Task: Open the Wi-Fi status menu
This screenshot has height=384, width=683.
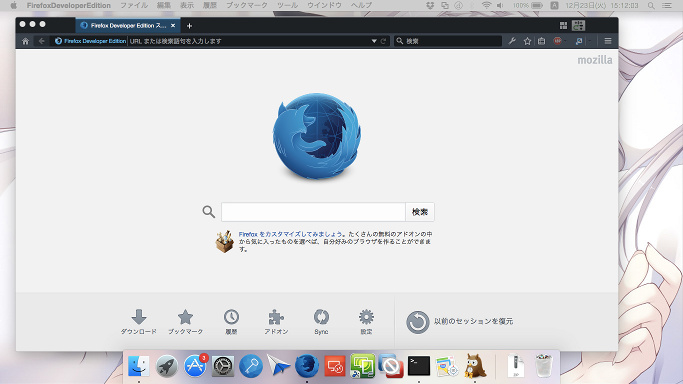Action: click(486, 5)
